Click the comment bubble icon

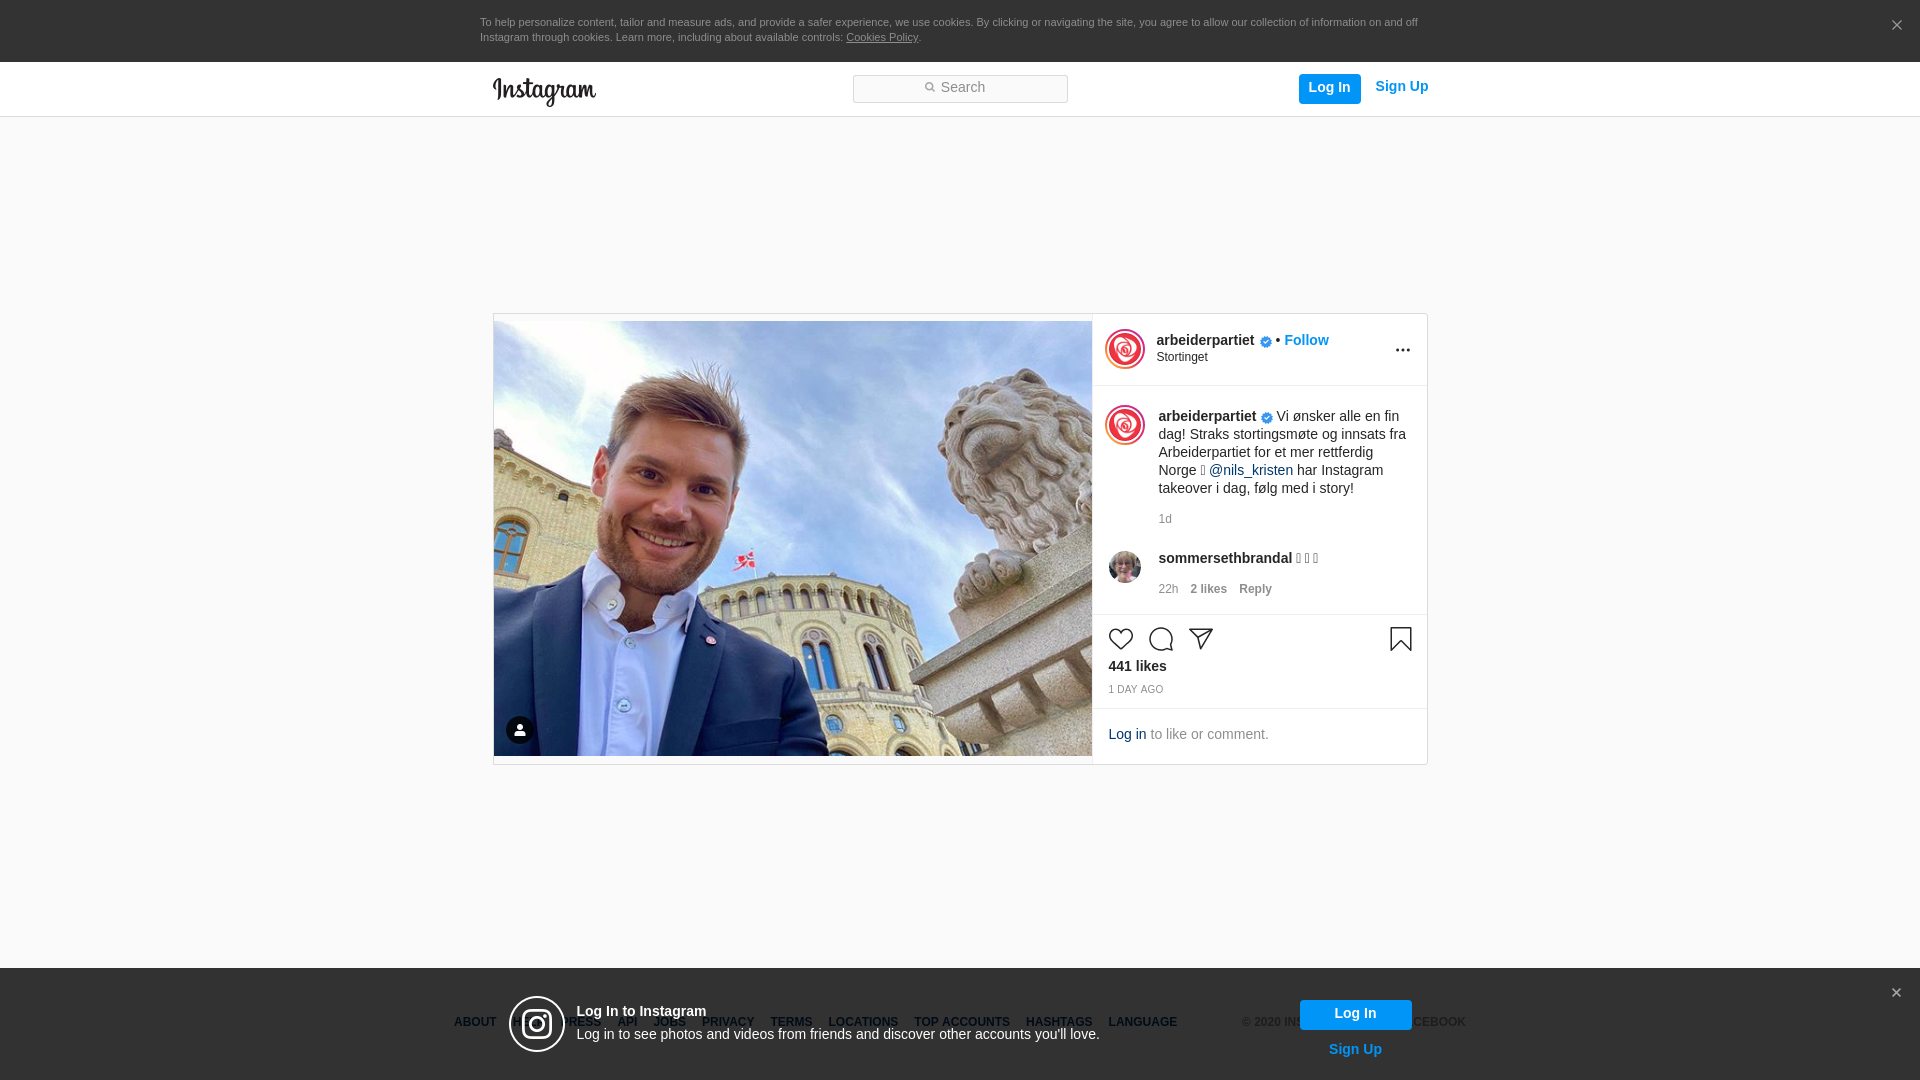(1160, 639)
